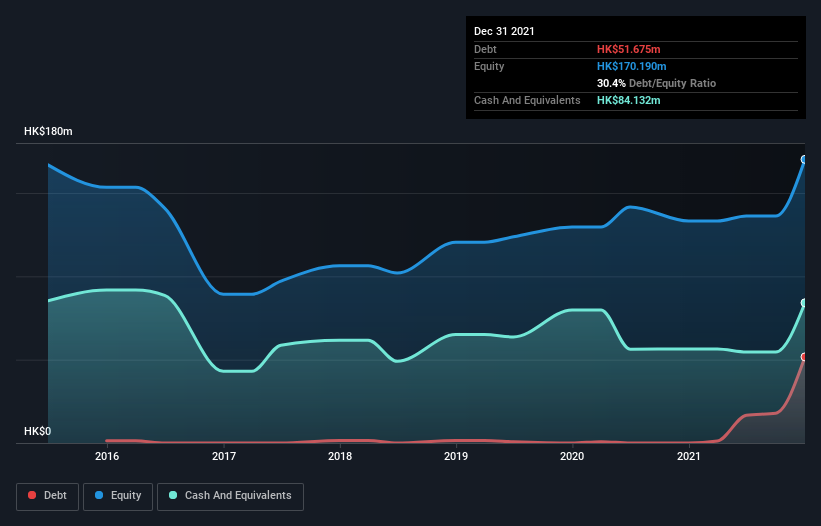The width and height of the screenshot is (821, 526).
Task: Click the teal Cash endpoint marker
Action: [x=804, y=303]
